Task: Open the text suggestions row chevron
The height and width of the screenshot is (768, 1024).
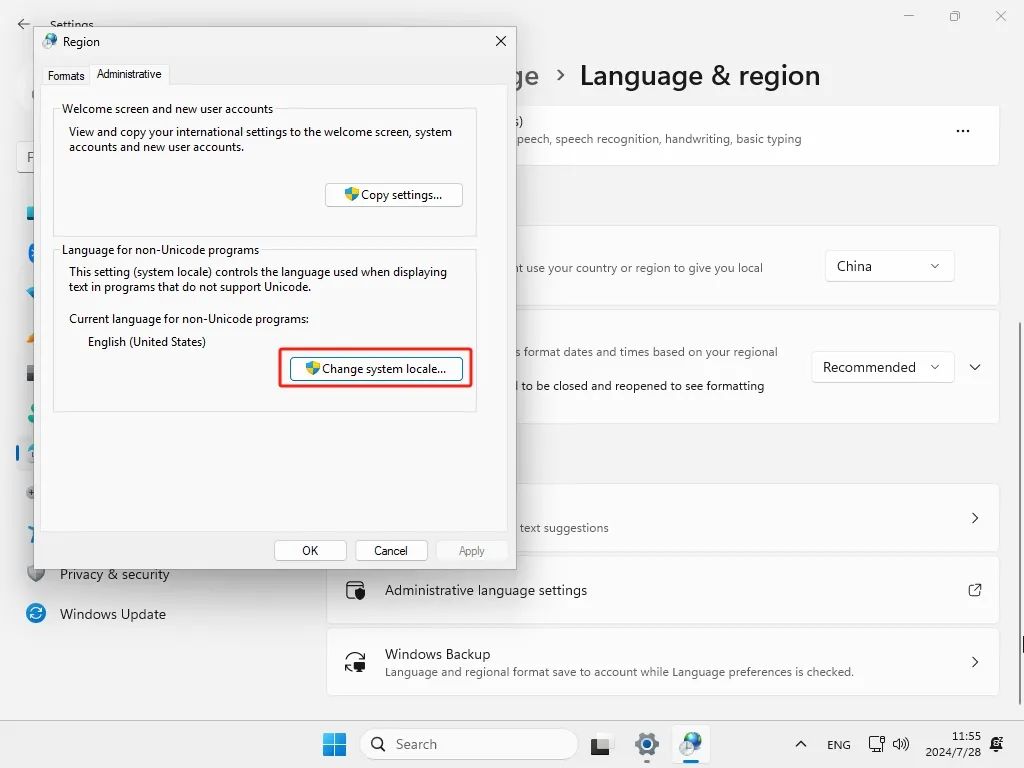Action: (x=975, y=518)
